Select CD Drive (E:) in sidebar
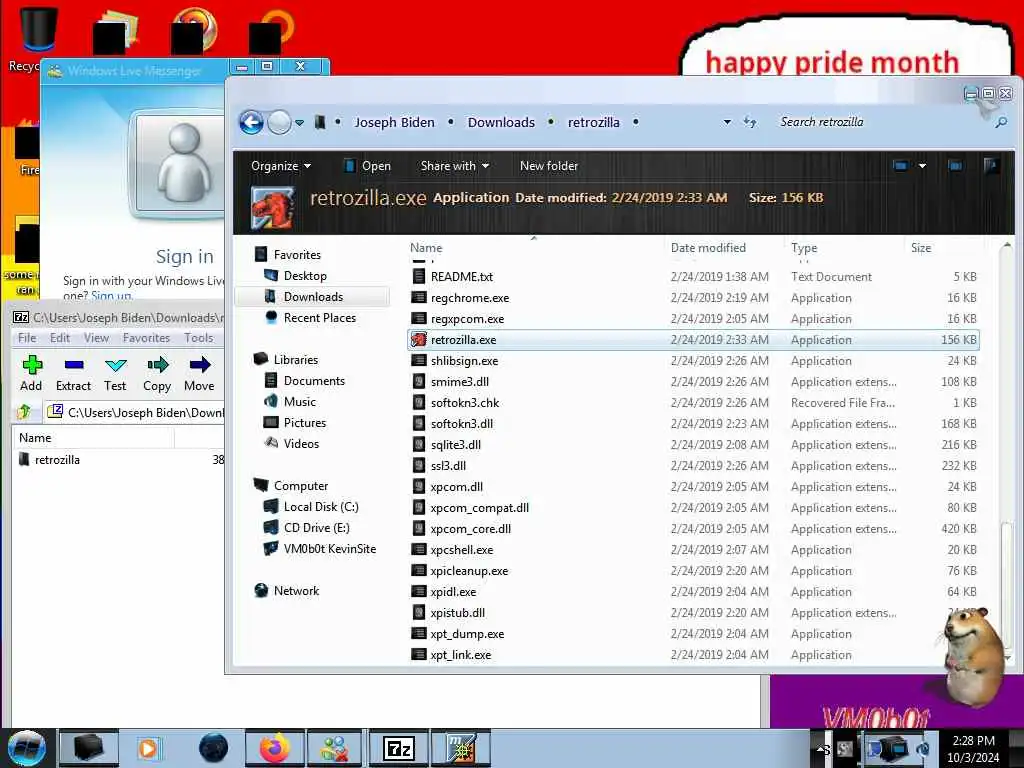The height and width of the screenshot is (768, 1024). tap(316, 527)
